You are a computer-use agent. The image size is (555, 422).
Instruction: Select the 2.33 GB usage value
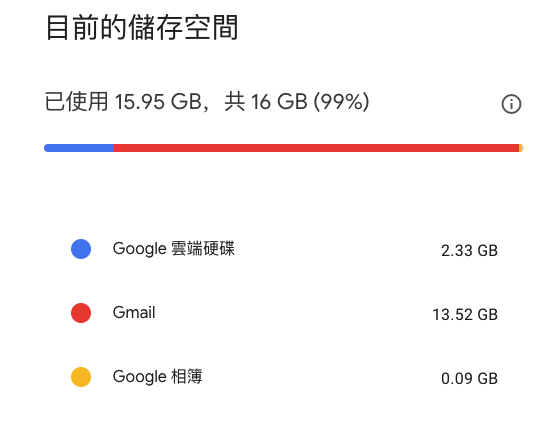click(x=469, y=251)
